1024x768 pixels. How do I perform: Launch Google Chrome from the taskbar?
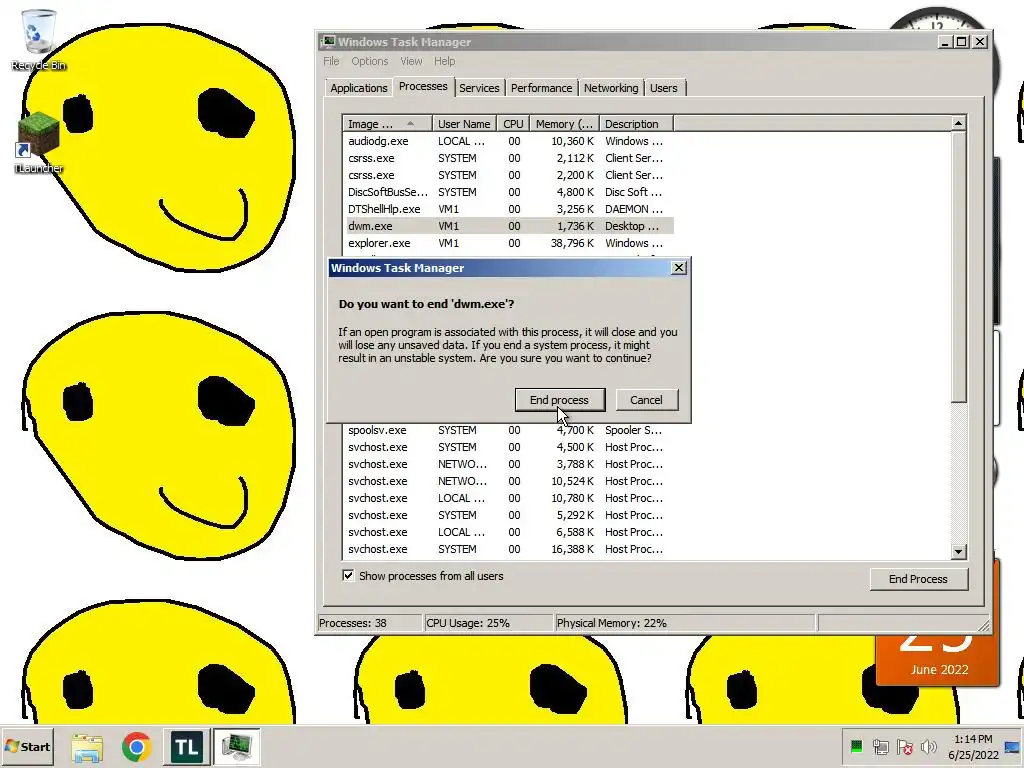[136, 747]
